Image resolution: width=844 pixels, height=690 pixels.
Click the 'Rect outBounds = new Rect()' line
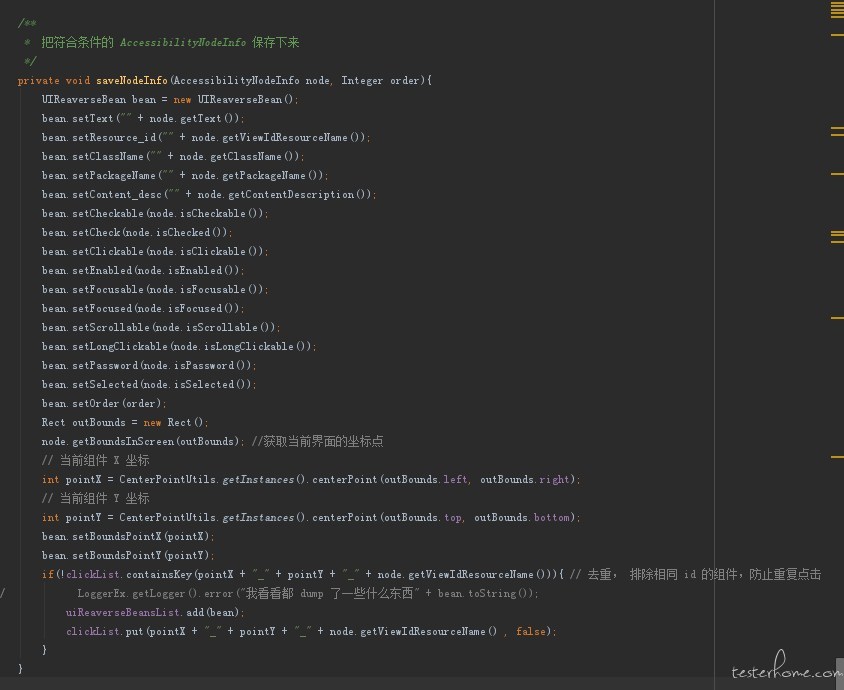[125, 423]
